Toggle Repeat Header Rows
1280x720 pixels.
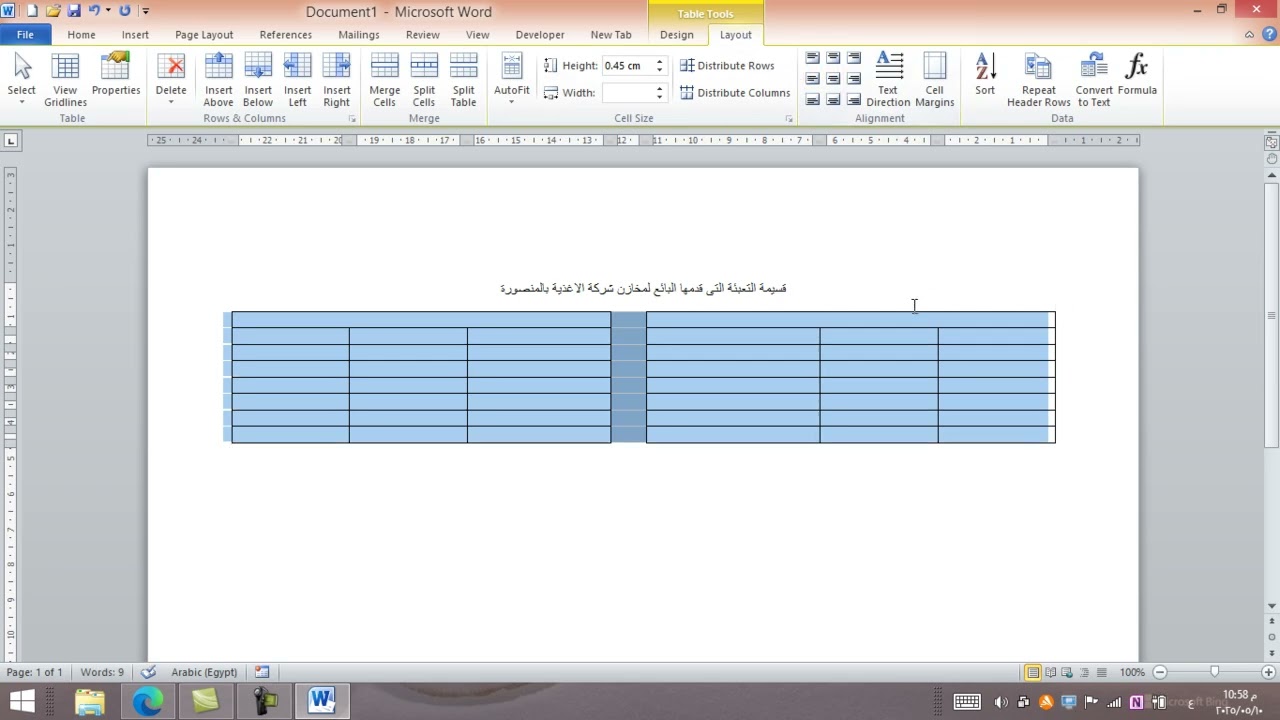pos(1038,81)
